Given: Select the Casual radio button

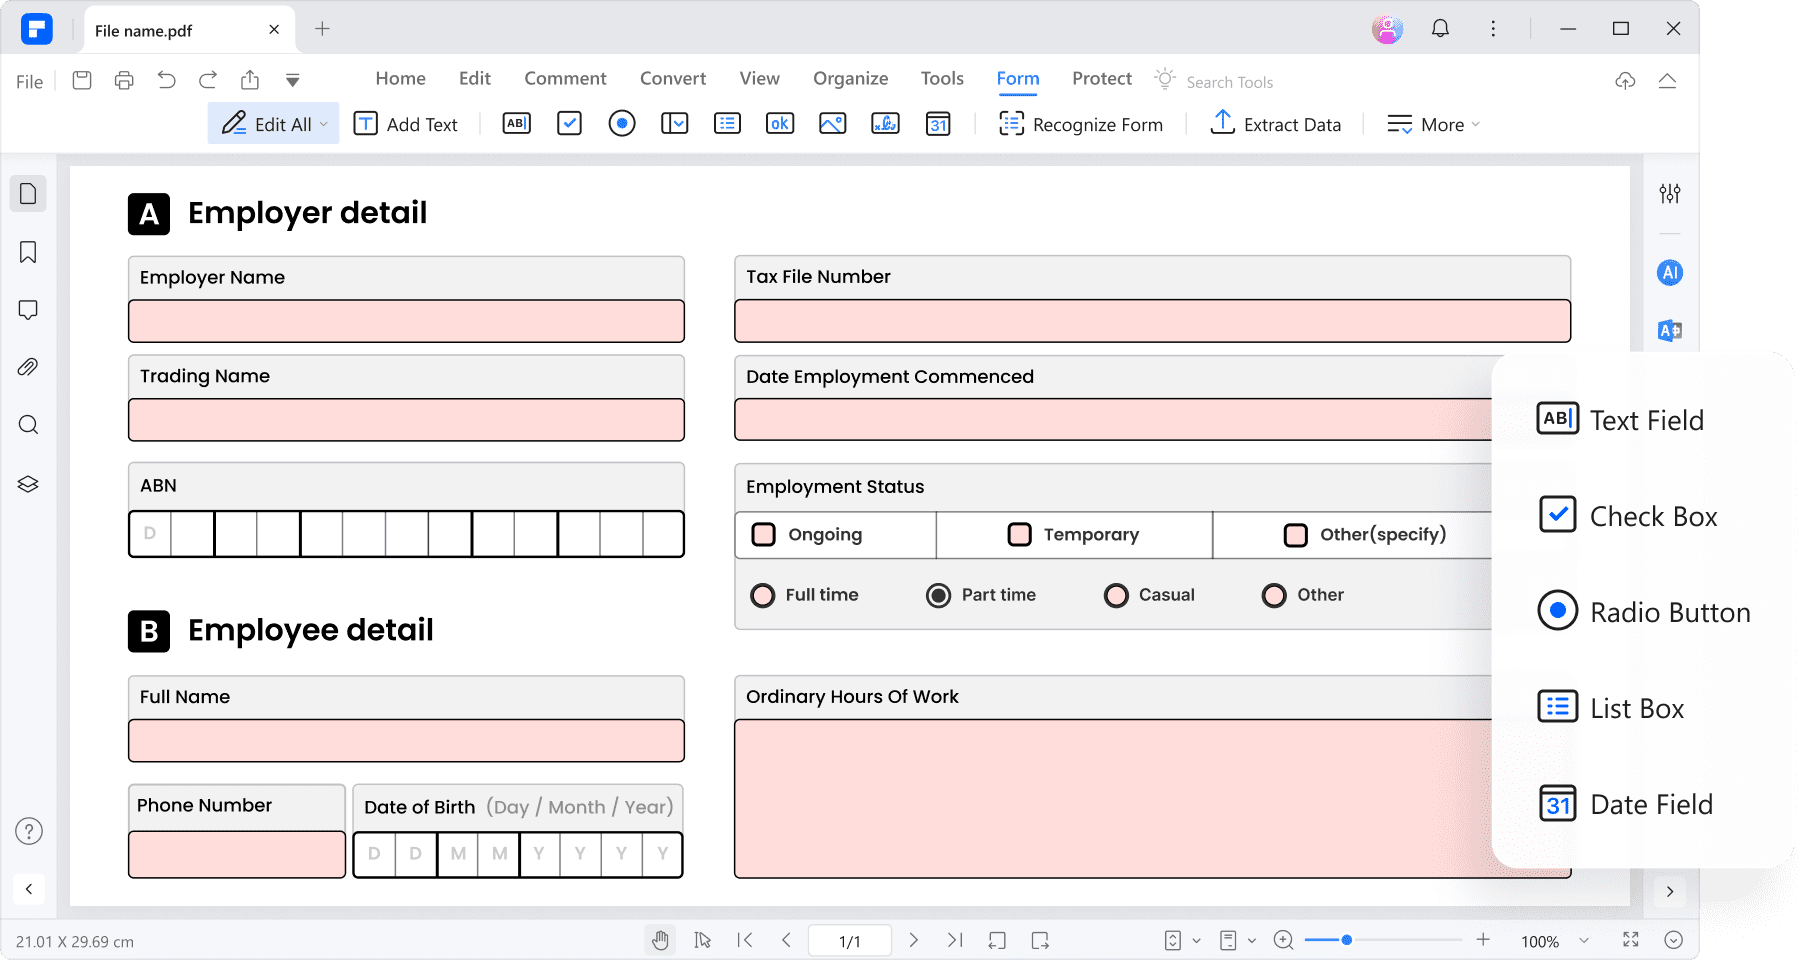Looking at the screenshot, I should point(1116,595).
